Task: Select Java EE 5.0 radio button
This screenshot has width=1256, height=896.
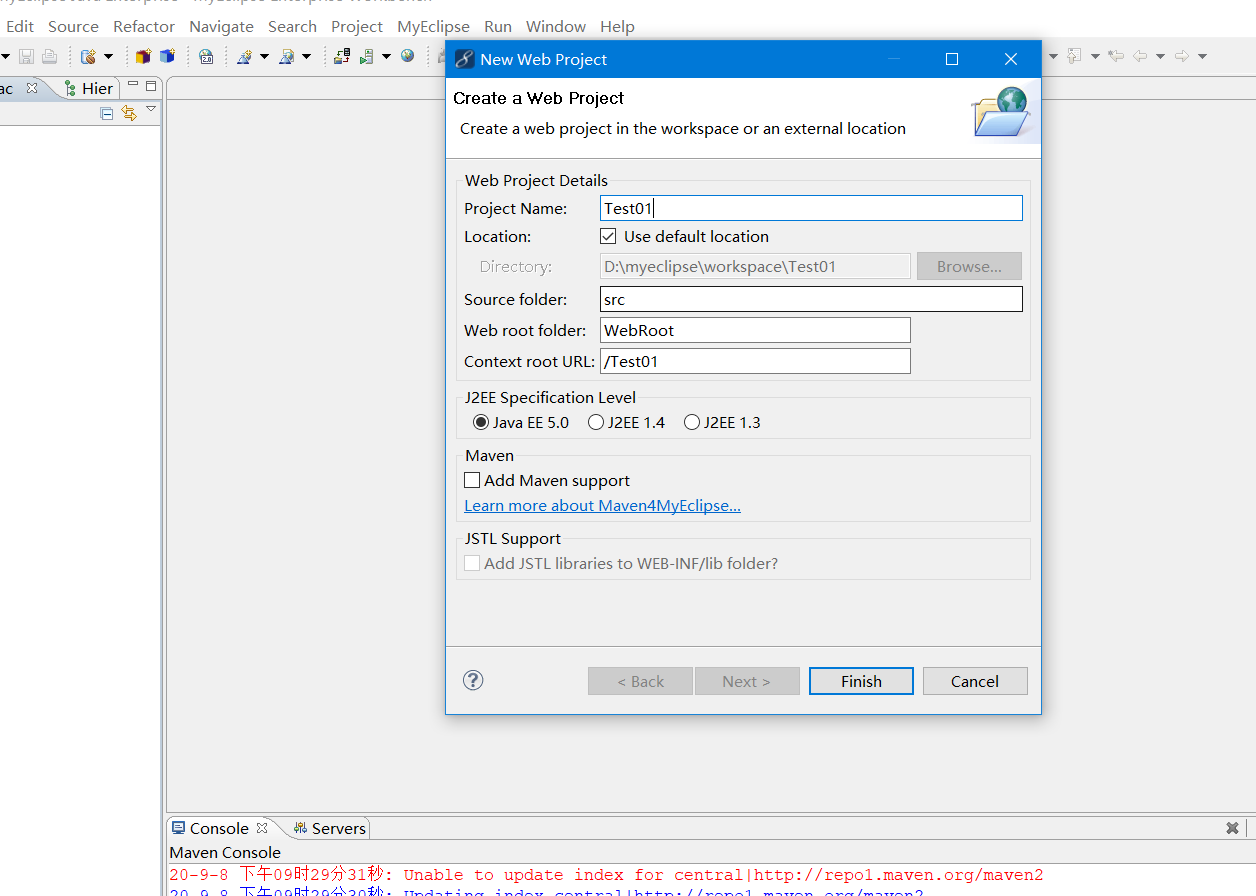Action: (x=481, y=423)
